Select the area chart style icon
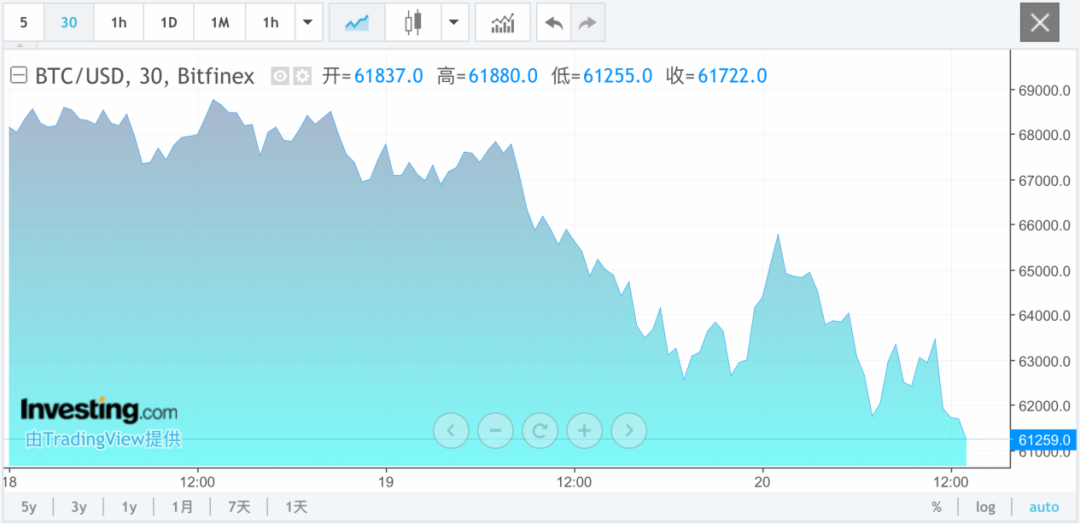This screenshot has height=524, width=1080. (x=357, y=22)
